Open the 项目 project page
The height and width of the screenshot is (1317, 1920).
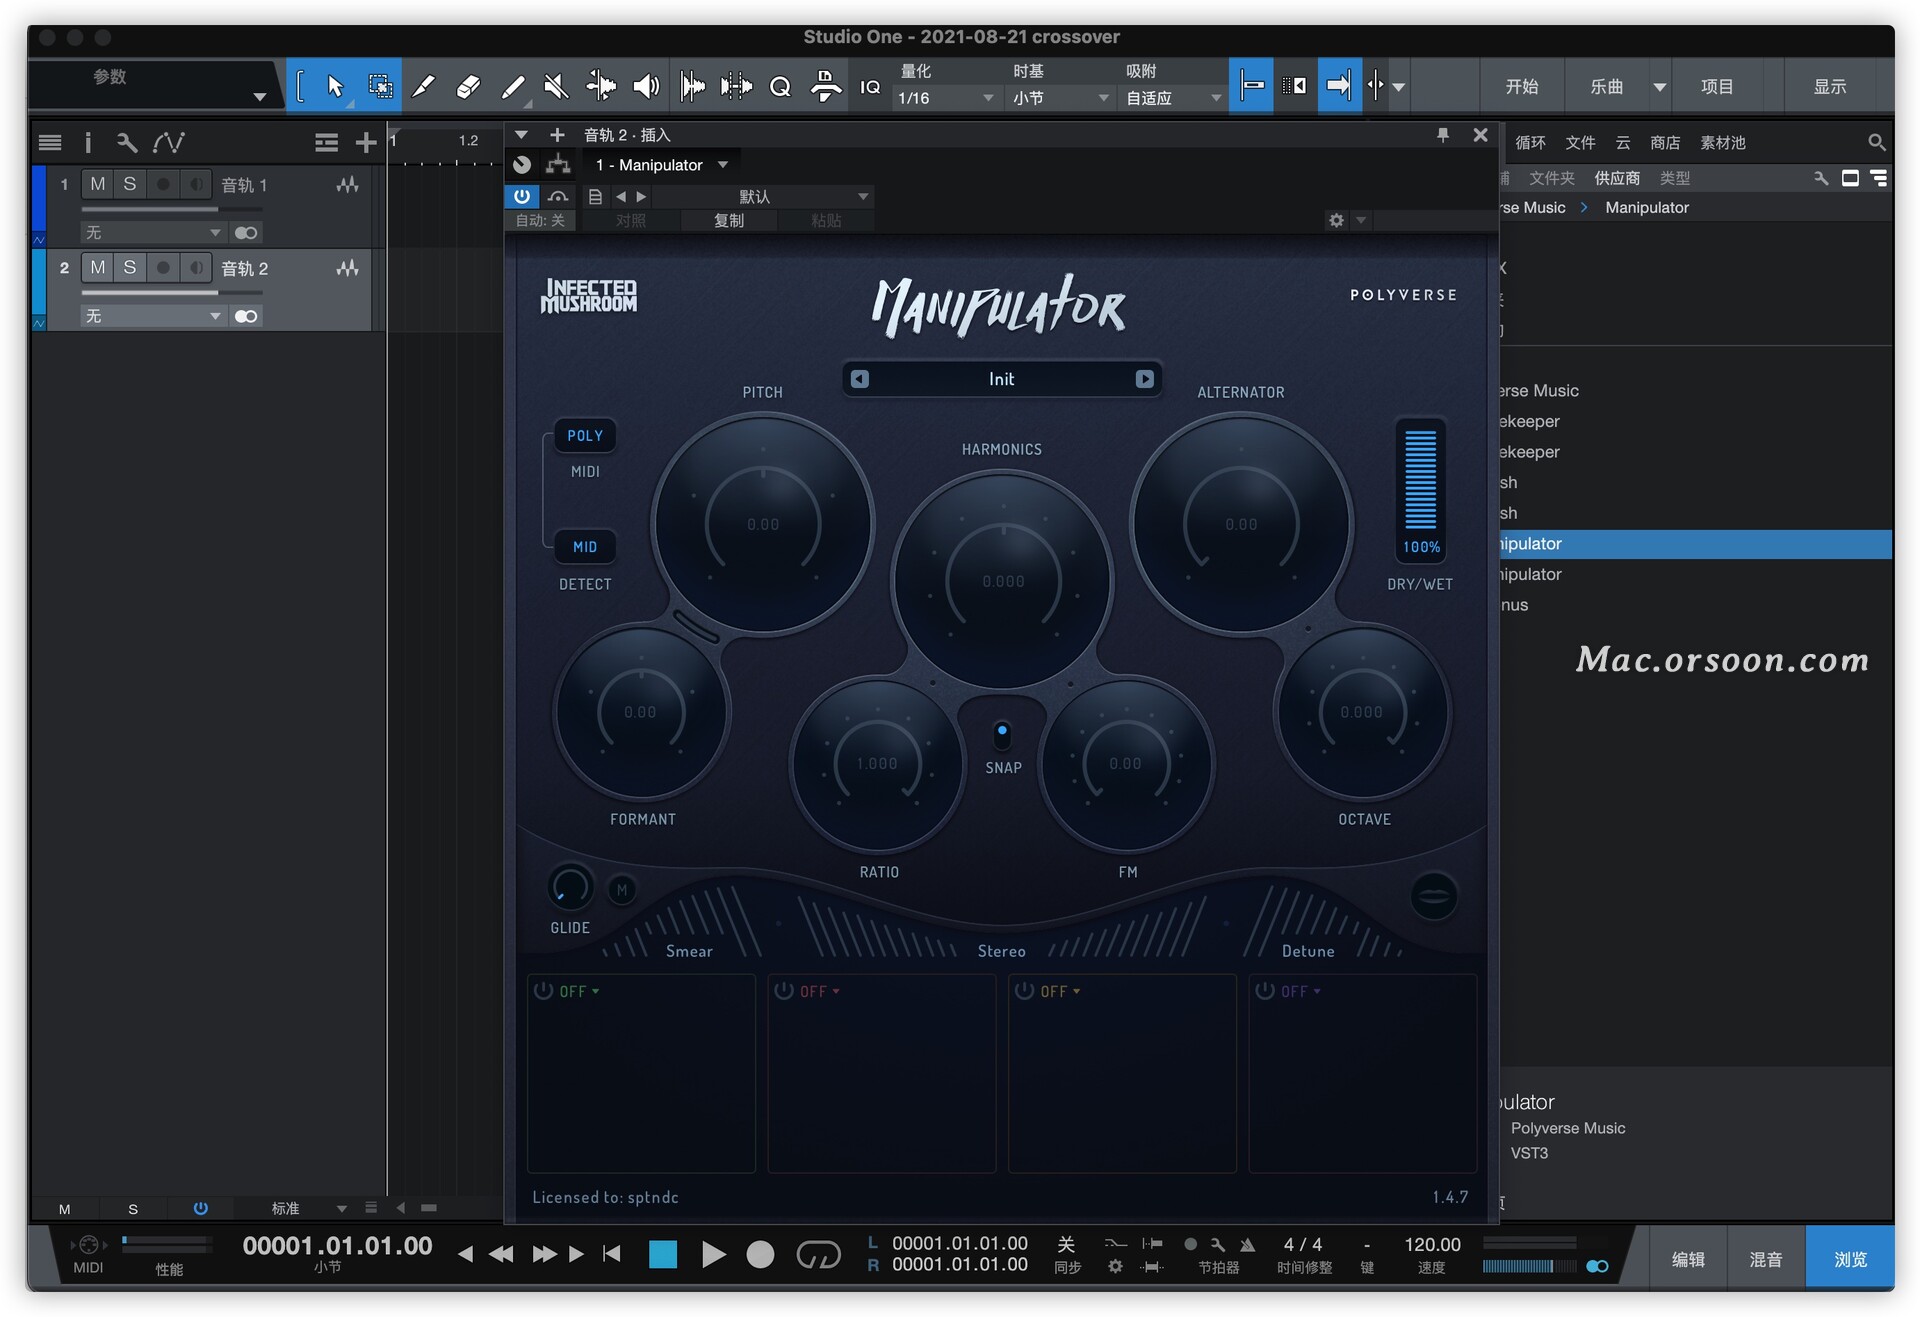point(1717,87)
